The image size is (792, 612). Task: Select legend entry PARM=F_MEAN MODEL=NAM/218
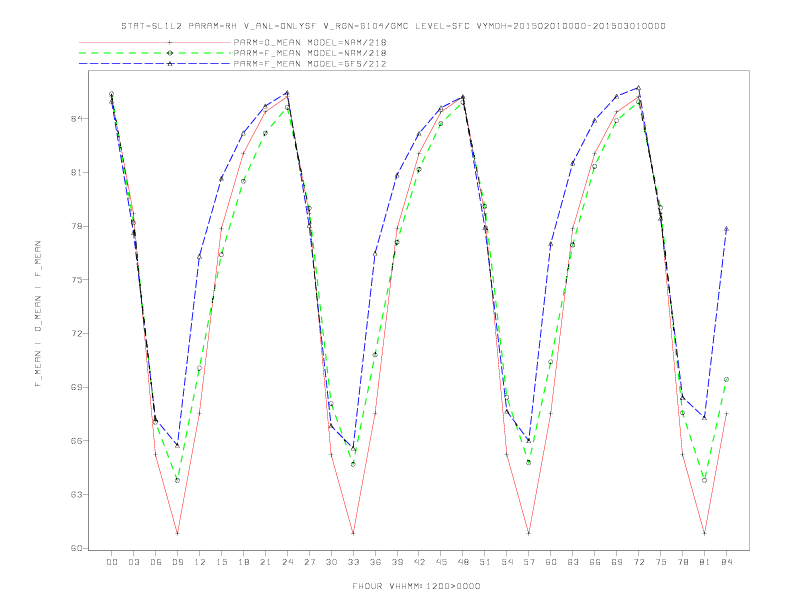[x=310, y=53]
